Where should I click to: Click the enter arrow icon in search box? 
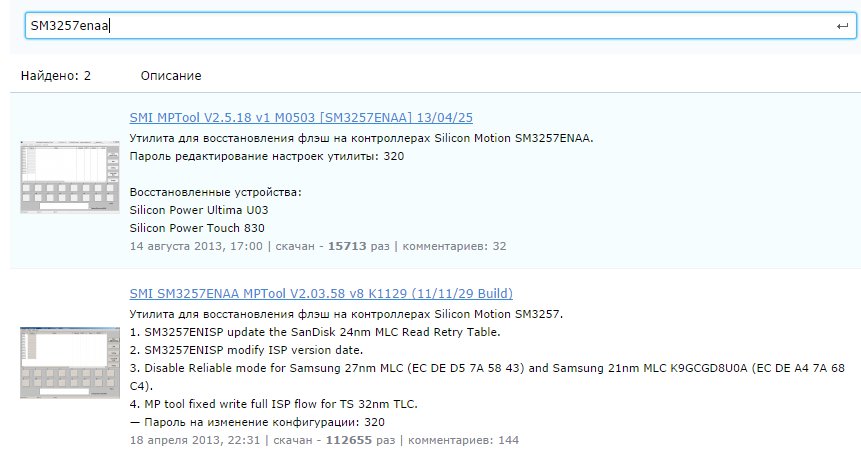pos(842,26)
